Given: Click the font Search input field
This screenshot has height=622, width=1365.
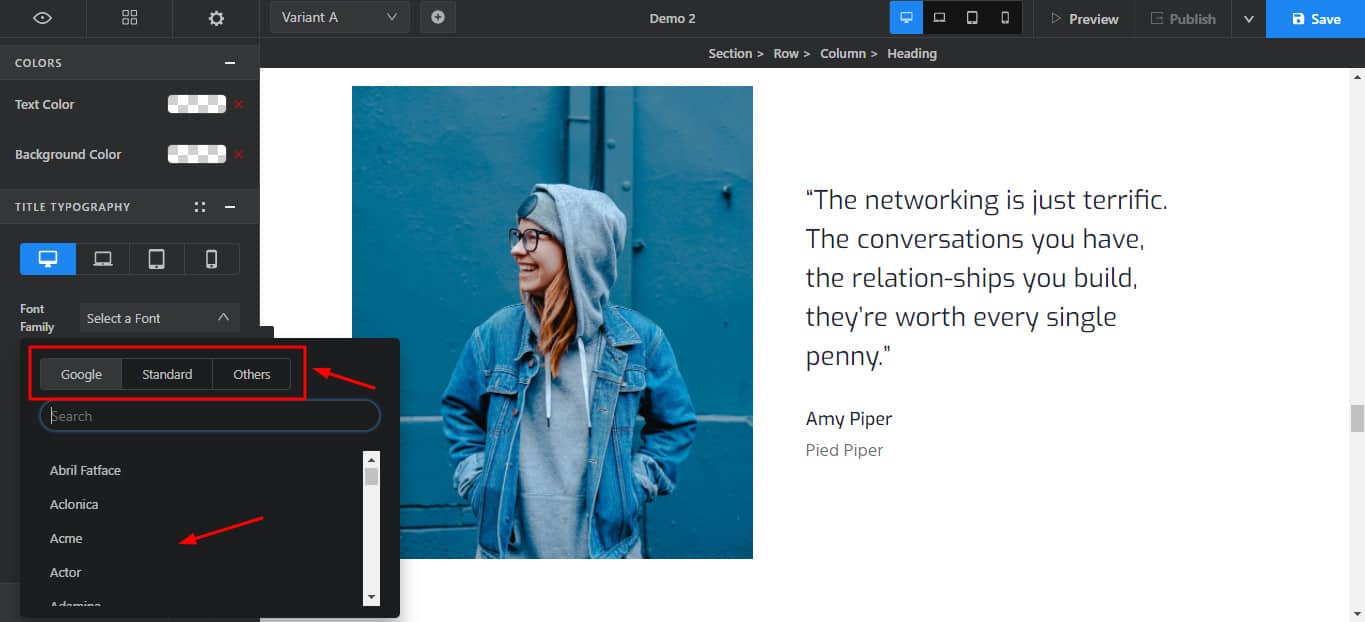Looking at the screenshot, I should (210, 416).
